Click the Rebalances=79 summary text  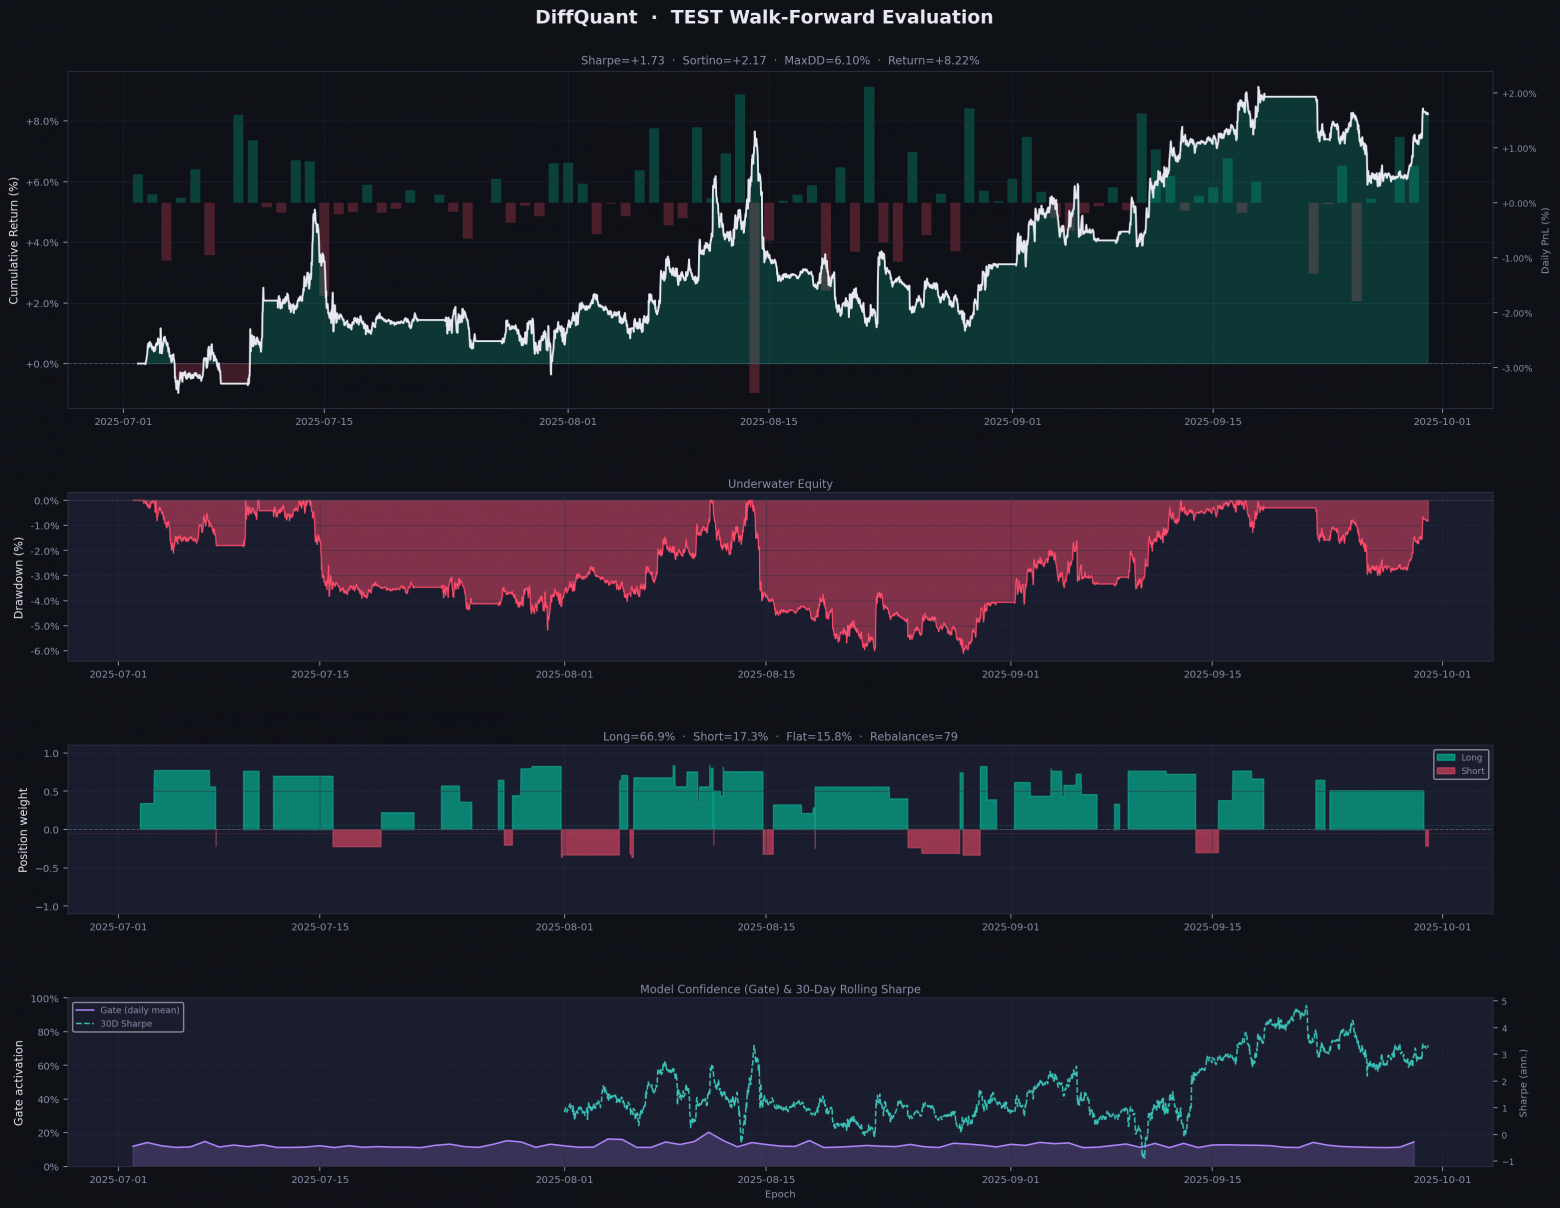tap(915, 736)
